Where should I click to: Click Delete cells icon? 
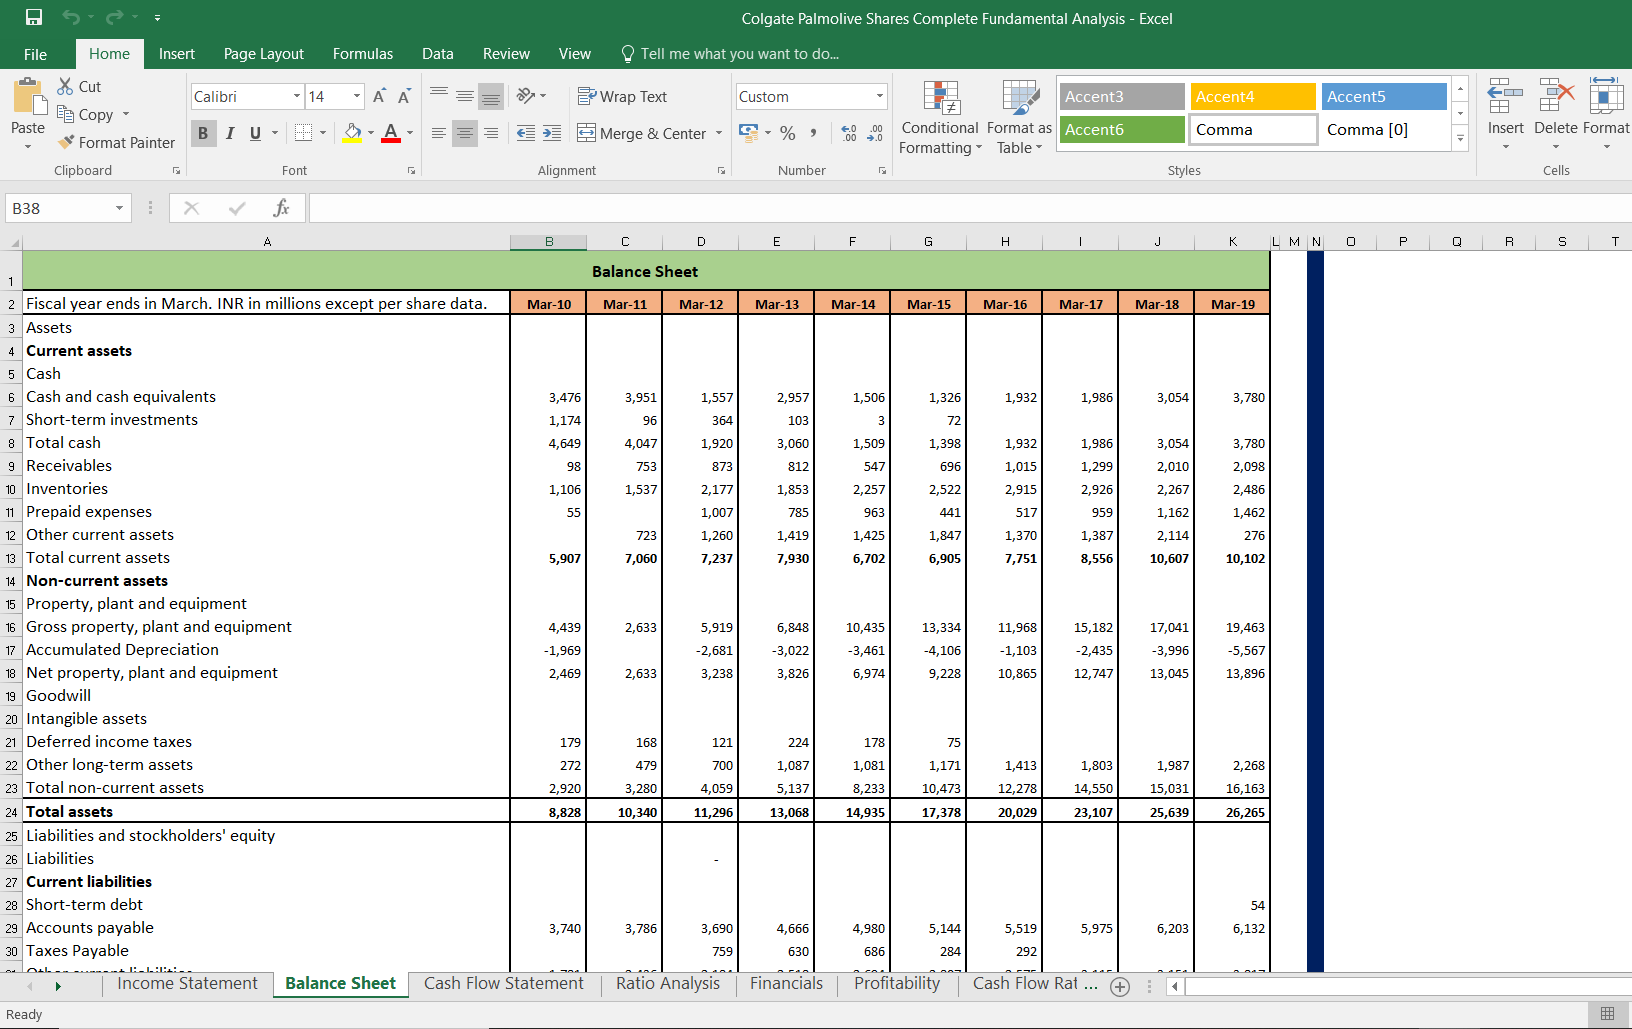(1555, 98)
